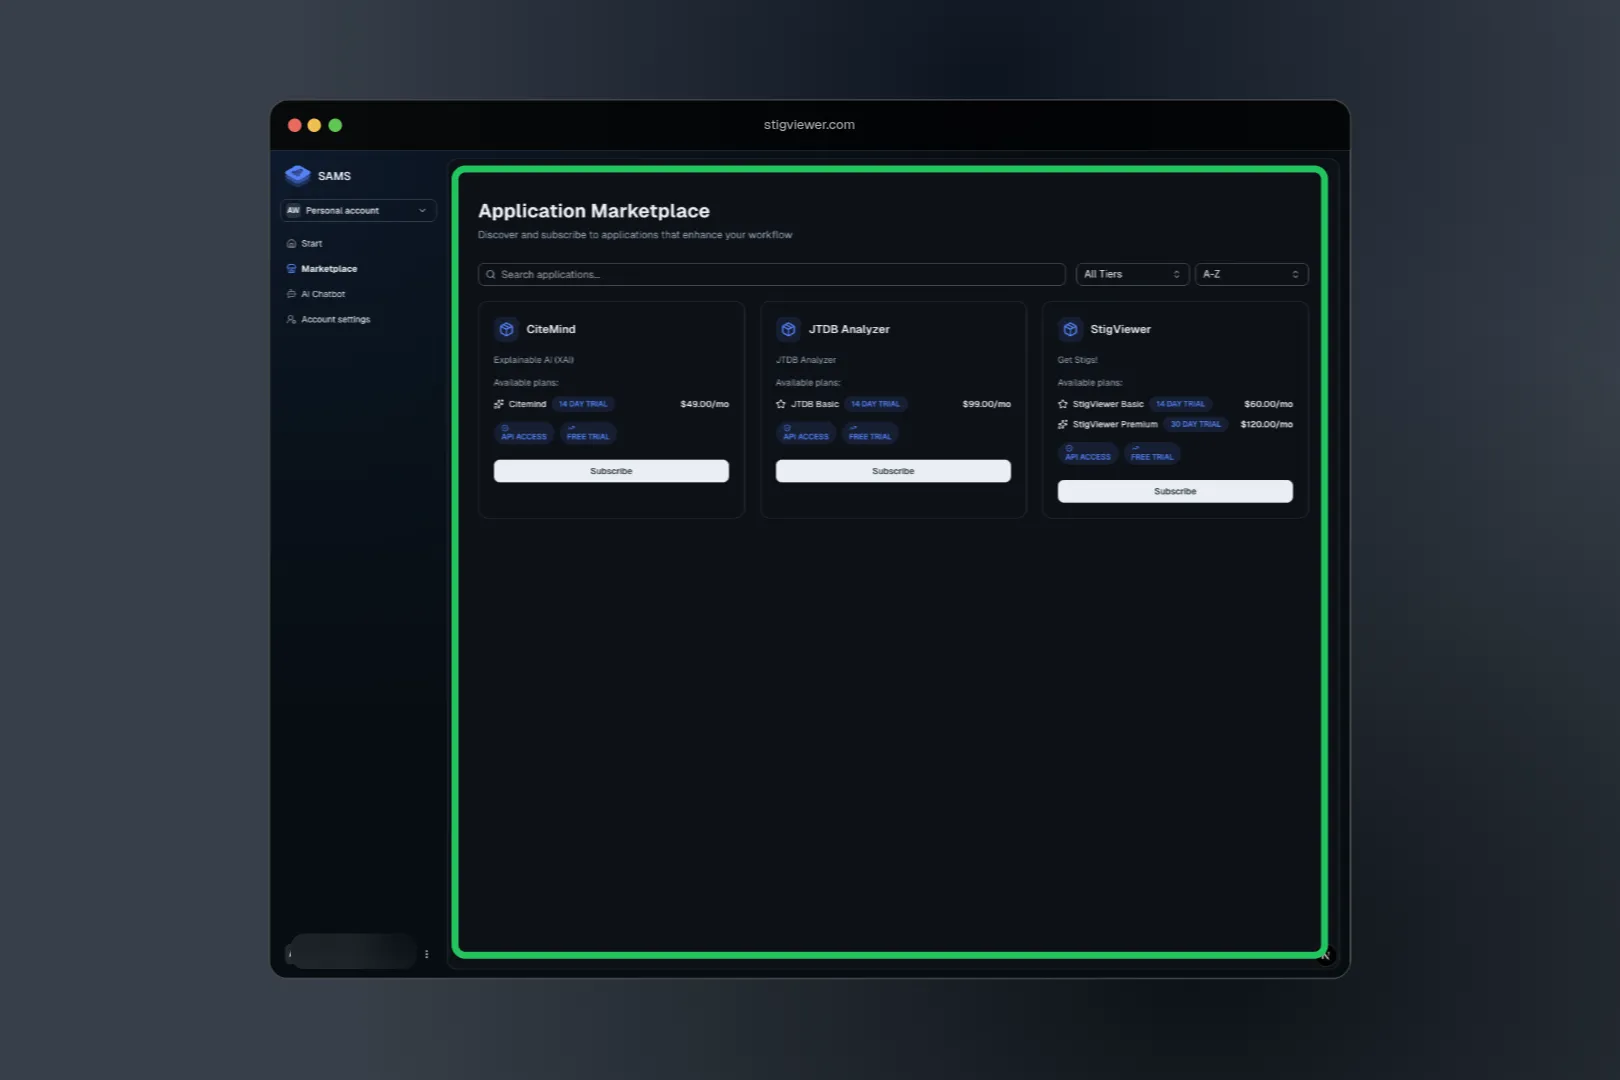Click the CiteMind cube icon on its card
The height and width of the screenshot is (1080, 1620).
tap(505, 328)
